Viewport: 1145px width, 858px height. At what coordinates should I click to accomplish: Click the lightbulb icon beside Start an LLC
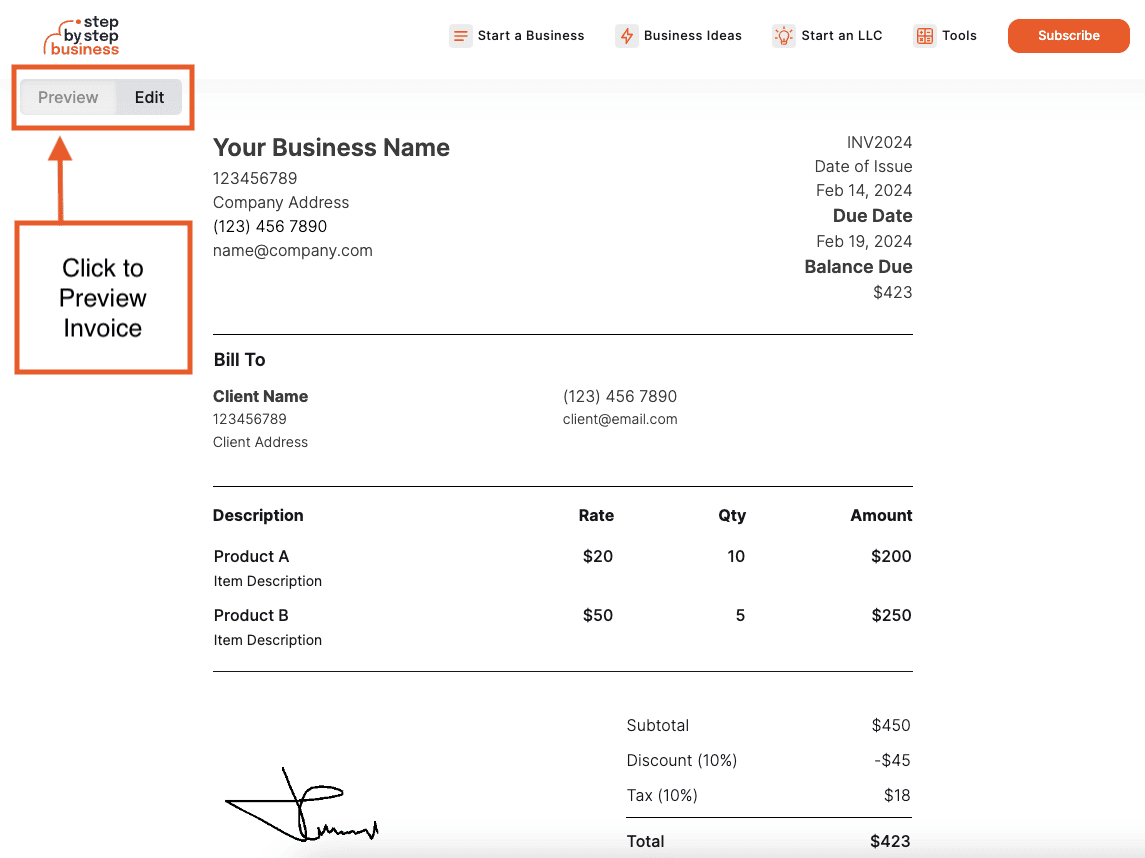[x=784, y=36]
